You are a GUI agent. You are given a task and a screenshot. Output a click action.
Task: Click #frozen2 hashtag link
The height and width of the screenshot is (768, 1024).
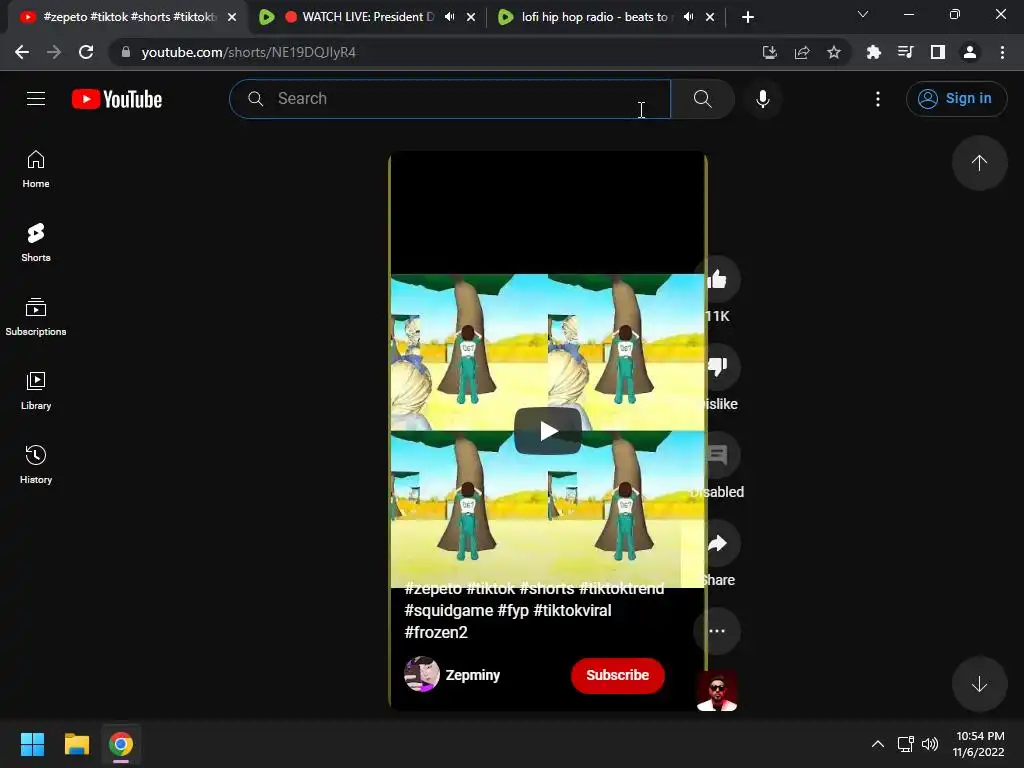coord(436,632)
